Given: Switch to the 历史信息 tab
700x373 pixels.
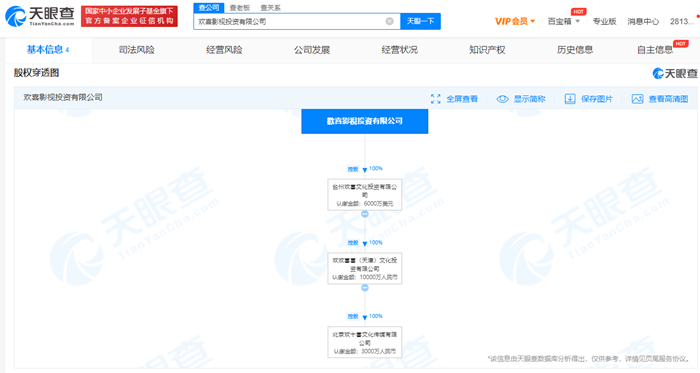Looking at the screenshot, I should pos(575,50).
